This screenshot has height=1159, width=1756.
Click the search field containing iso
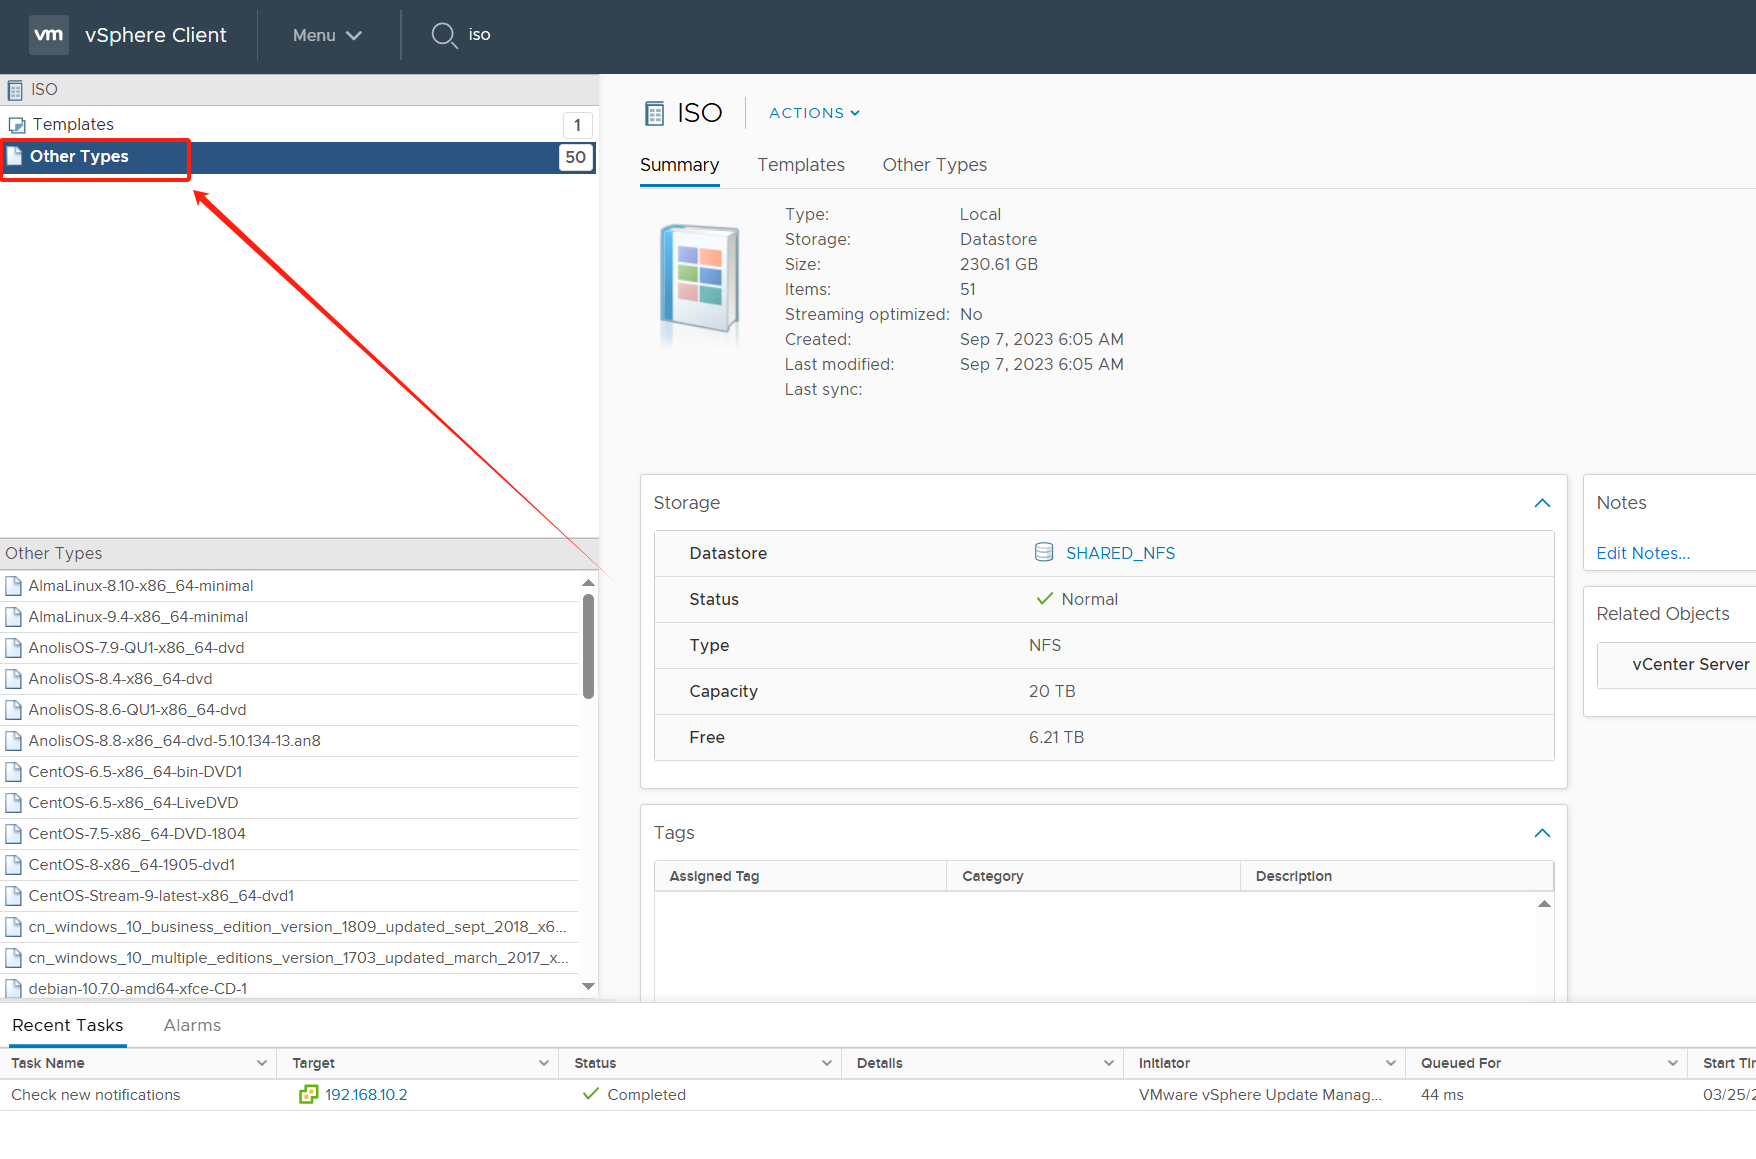(479, 35)
